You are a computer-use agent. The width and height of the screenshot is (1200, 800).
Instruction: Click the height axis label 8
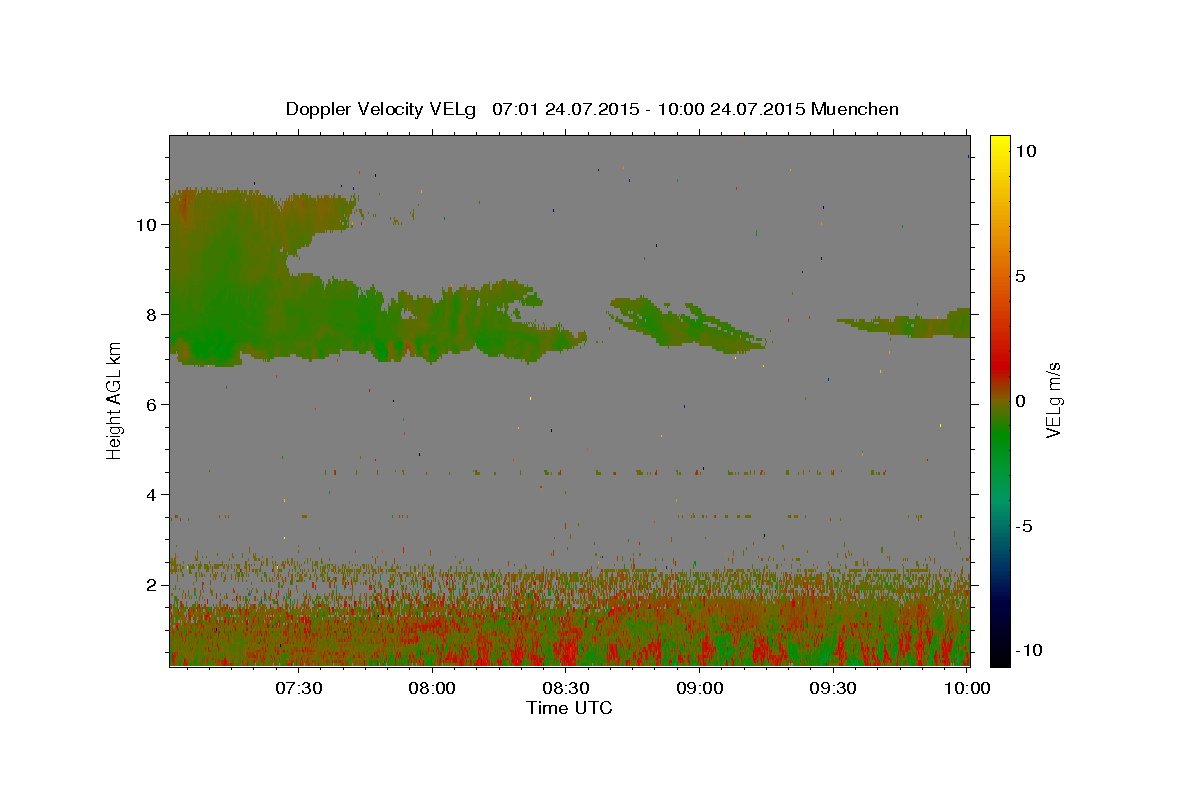coord(151,314)
